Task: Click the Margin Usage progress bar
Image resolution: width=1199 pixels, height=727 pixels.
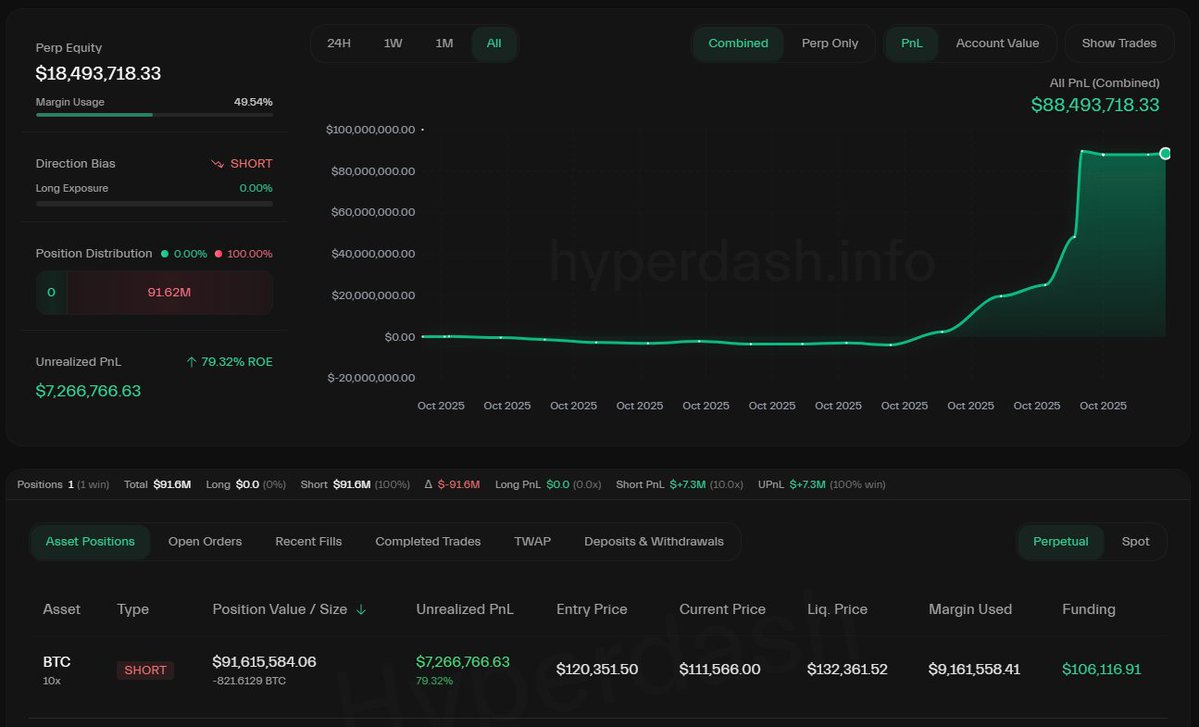Action: pos(154,115)
